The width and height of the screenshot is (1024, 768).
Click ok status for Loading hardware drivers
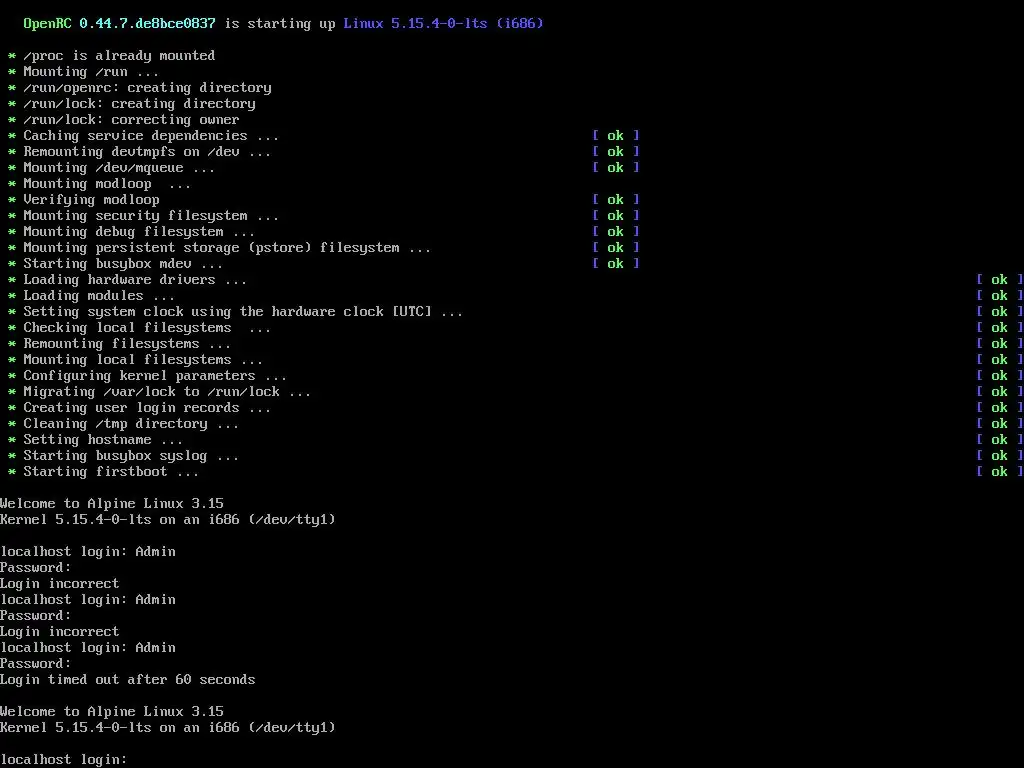(x=1000, y=280)
